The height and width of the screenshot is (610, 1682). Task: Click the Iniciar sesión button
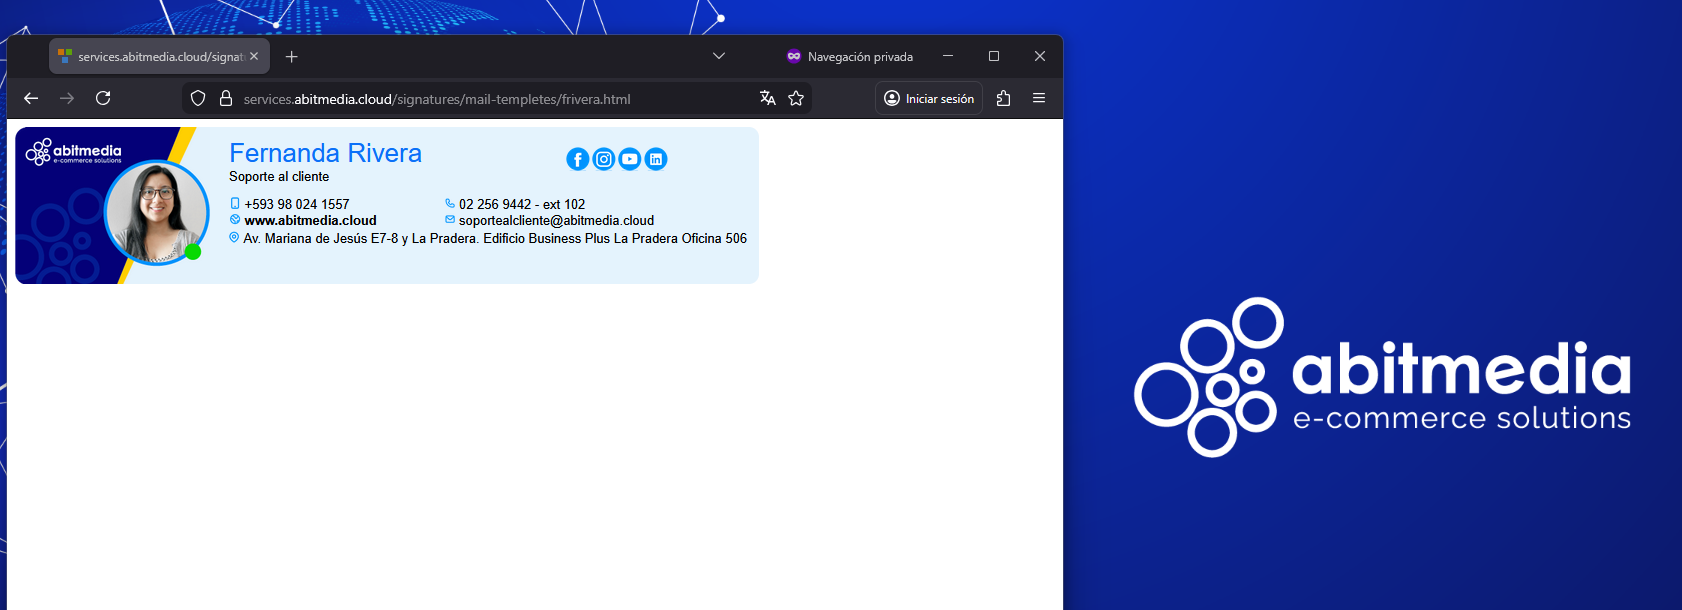point(929,98)
